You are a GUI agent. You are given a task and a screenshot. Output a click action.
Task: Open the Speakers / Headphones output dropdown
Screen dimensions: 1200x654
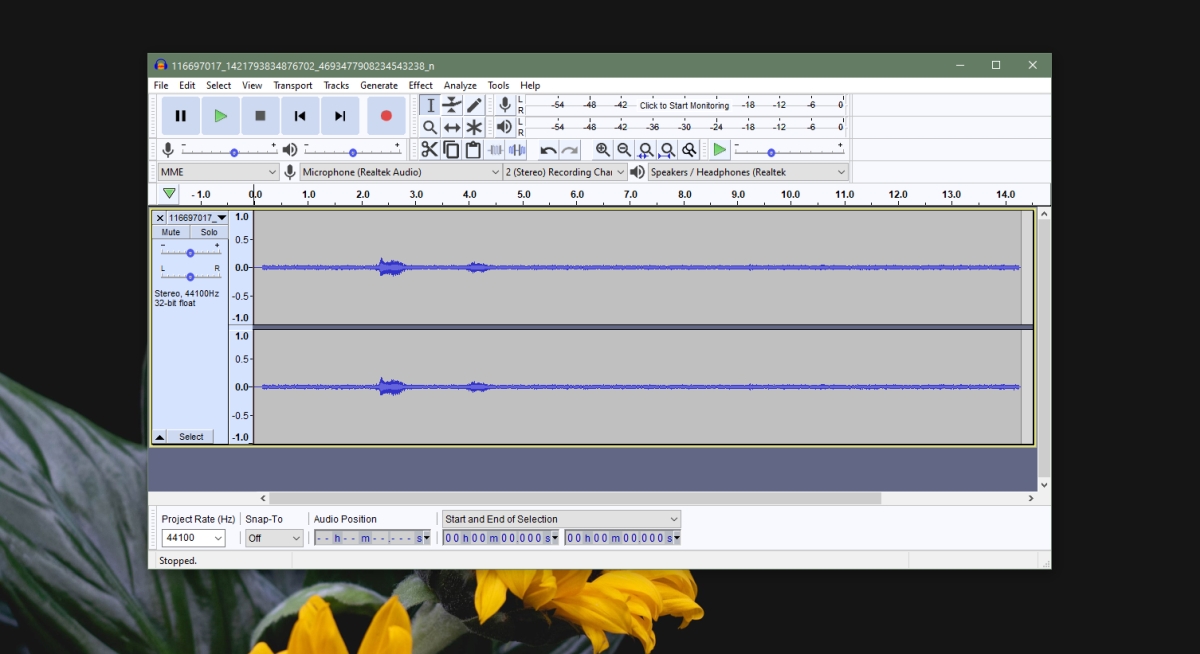(x=748, y=172)
